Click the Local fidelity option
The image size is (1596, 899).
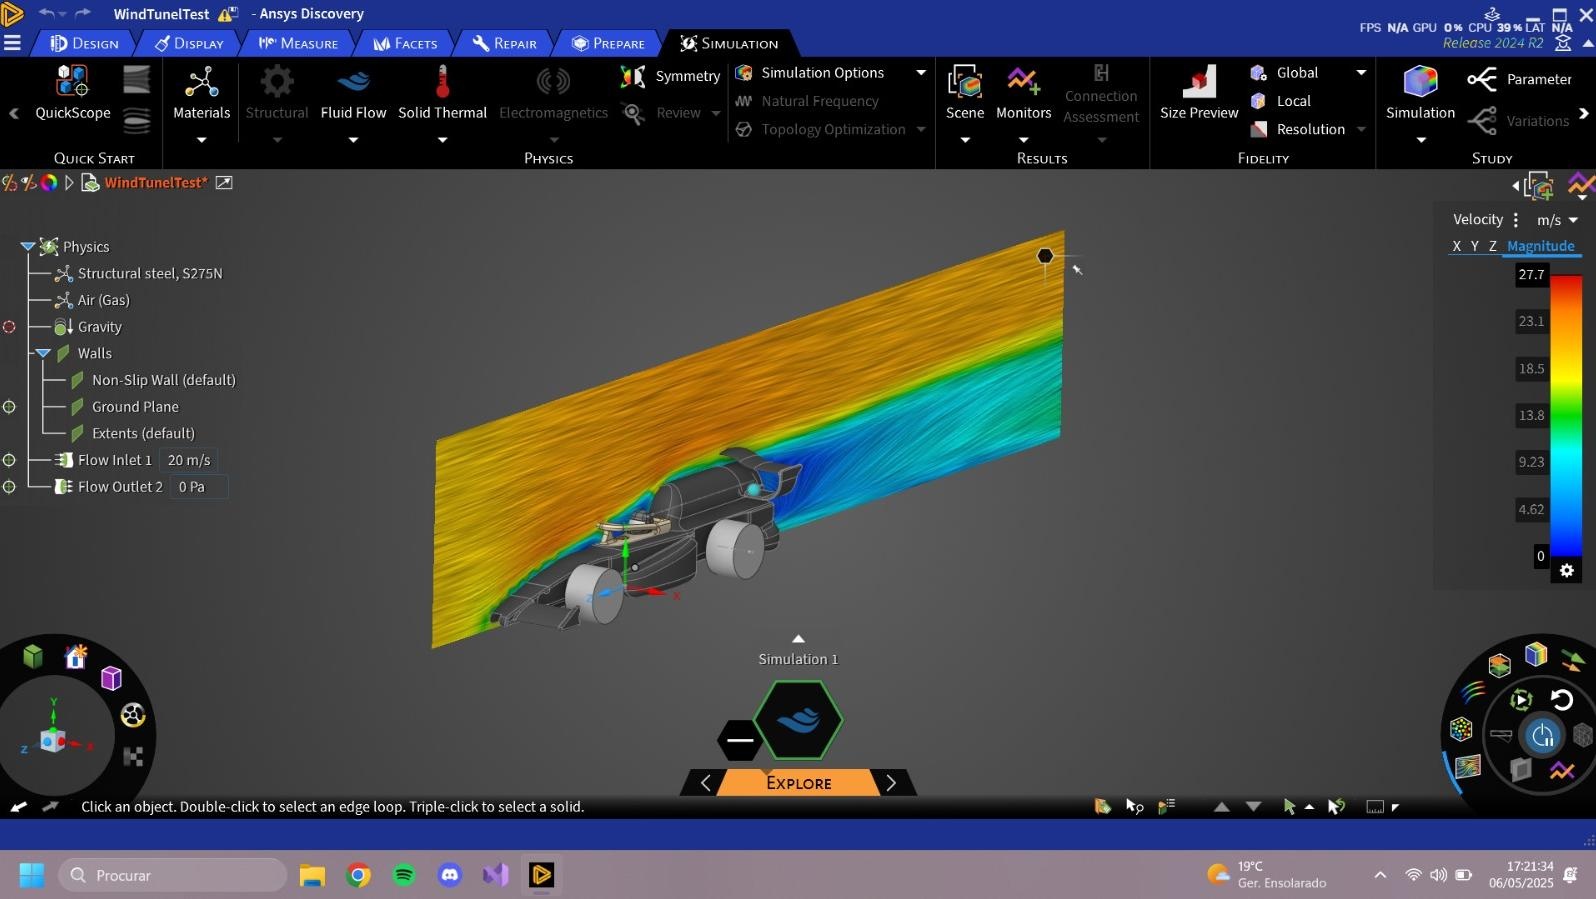pos(1281,101)
